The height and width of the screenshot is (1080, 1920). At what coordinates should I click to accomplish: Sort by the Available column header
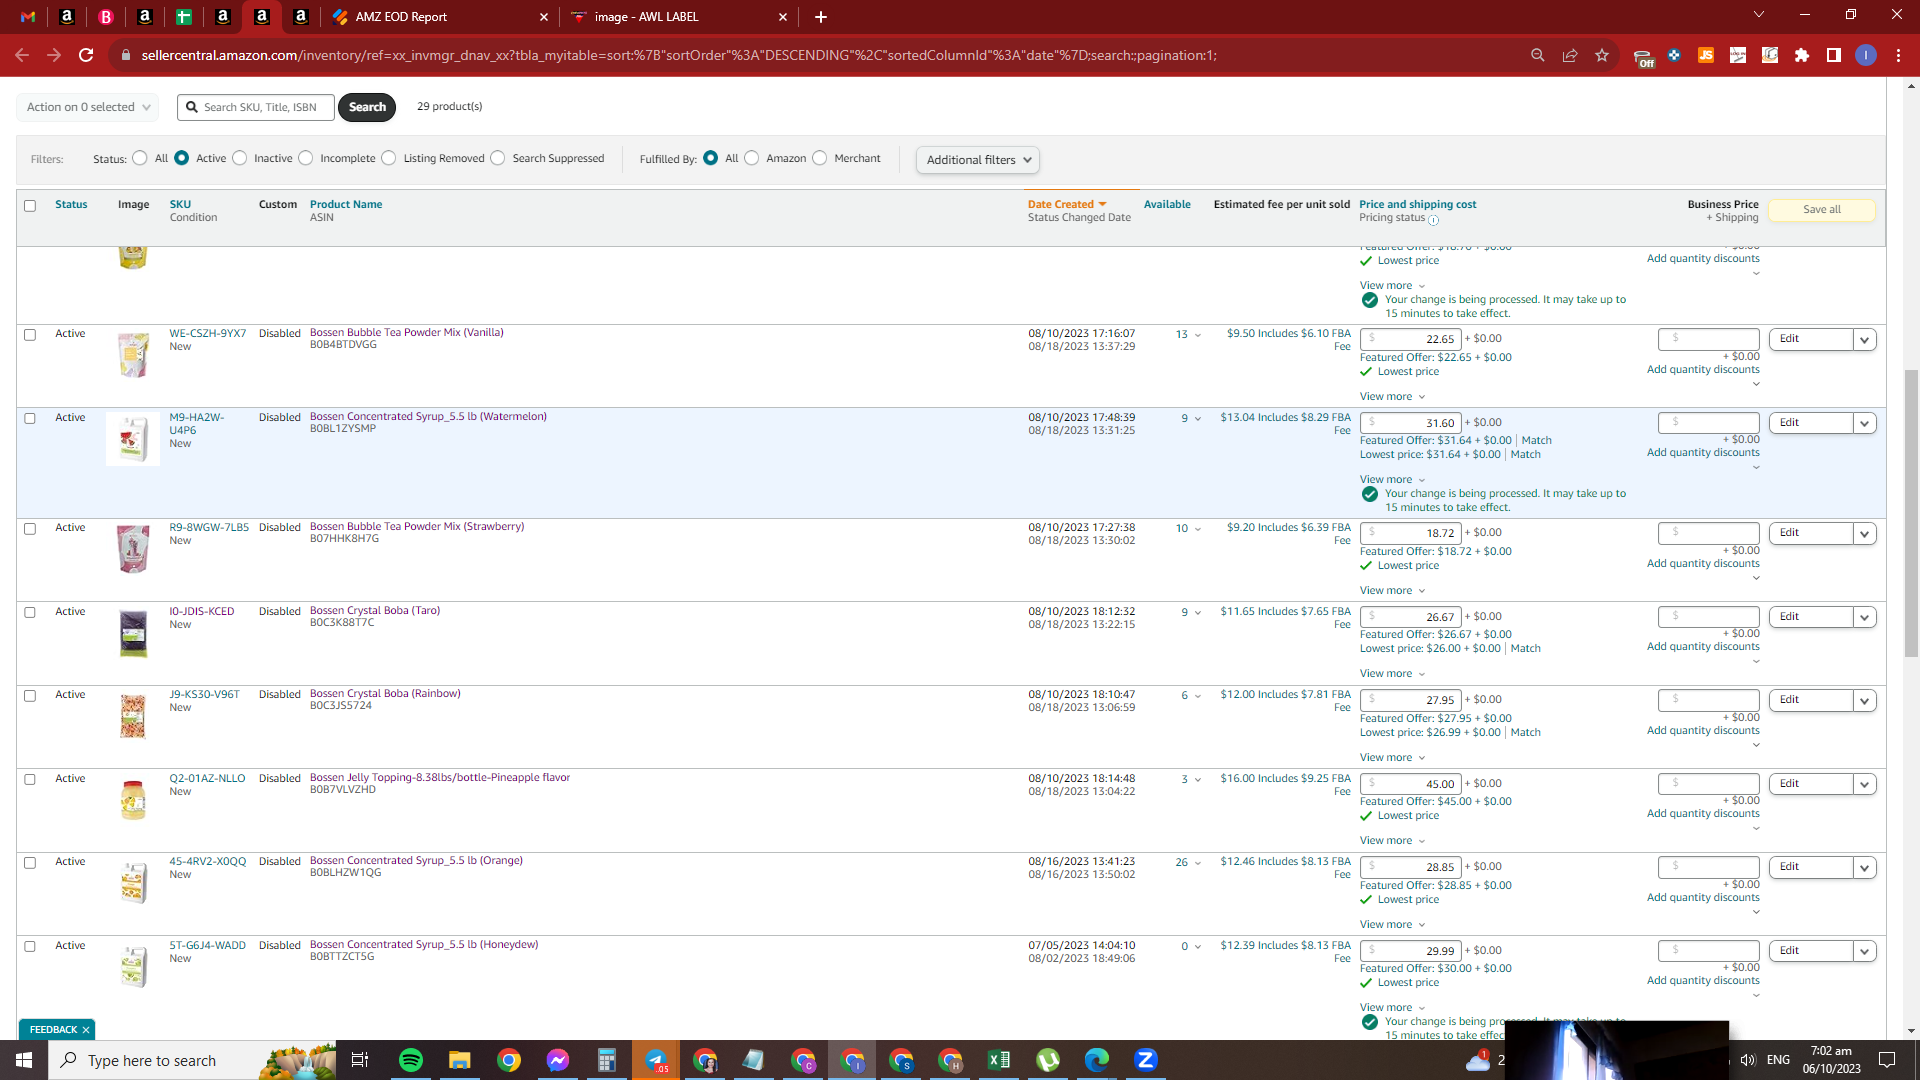click(1167, 204)
